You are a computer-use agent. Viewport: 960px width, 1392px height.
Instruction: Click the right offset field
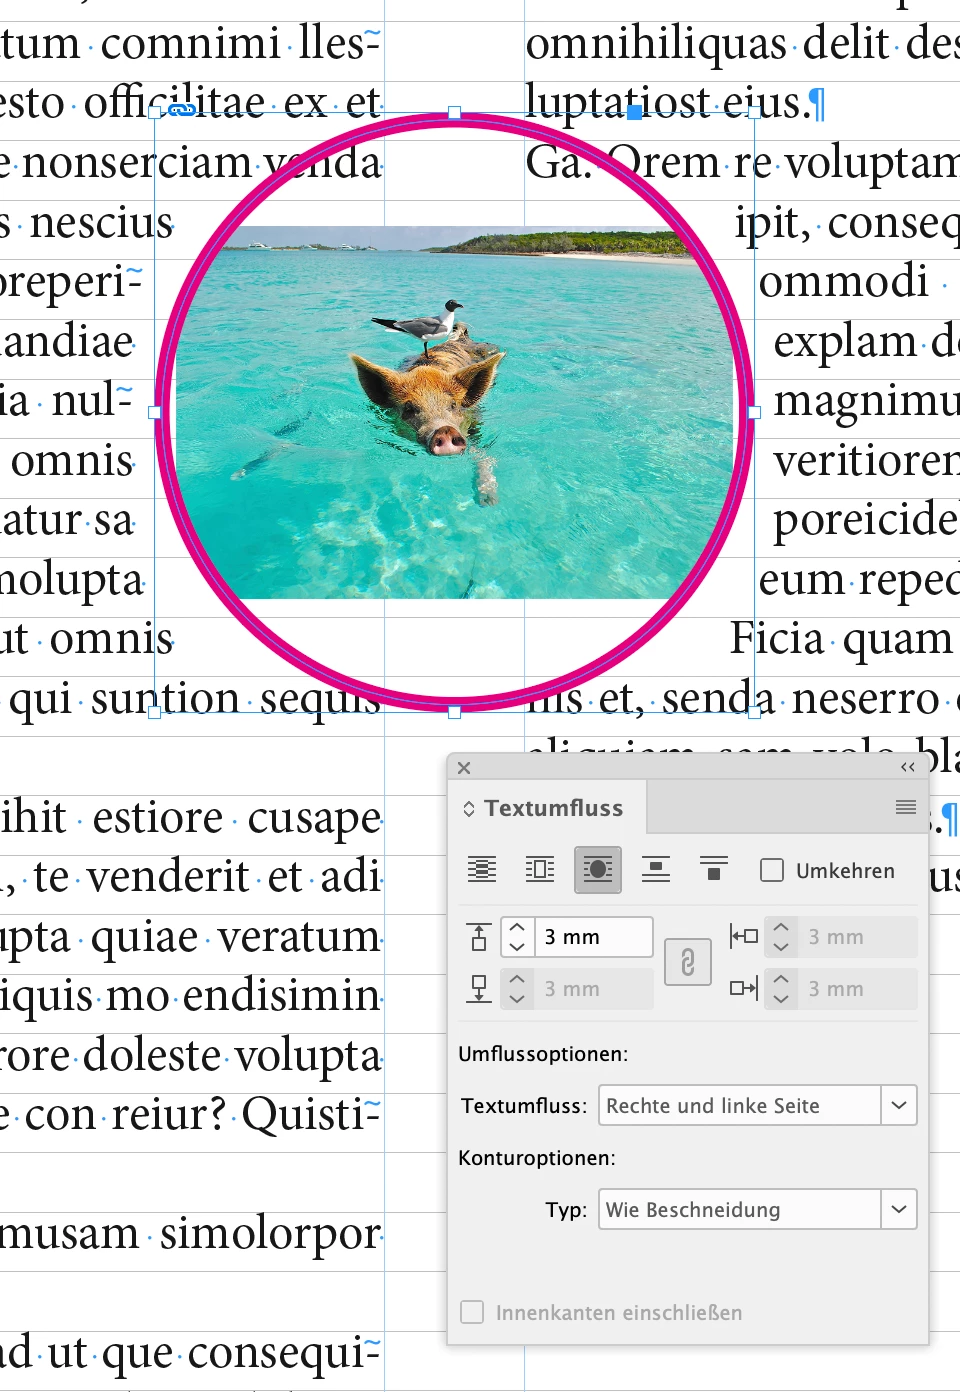pos(858,989)
